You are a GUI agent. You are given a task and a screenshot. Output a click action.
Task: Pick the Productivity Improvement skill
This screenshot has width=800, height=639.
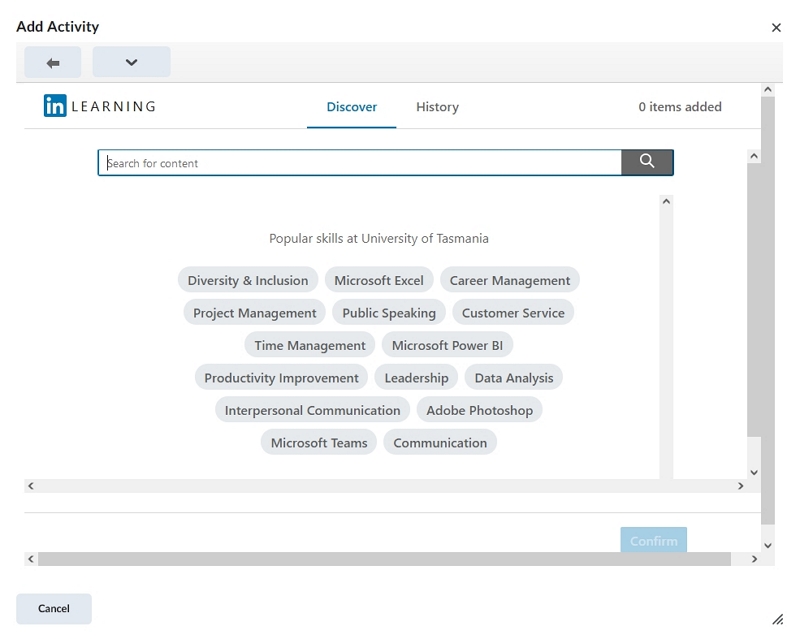(x=281, y=378)
